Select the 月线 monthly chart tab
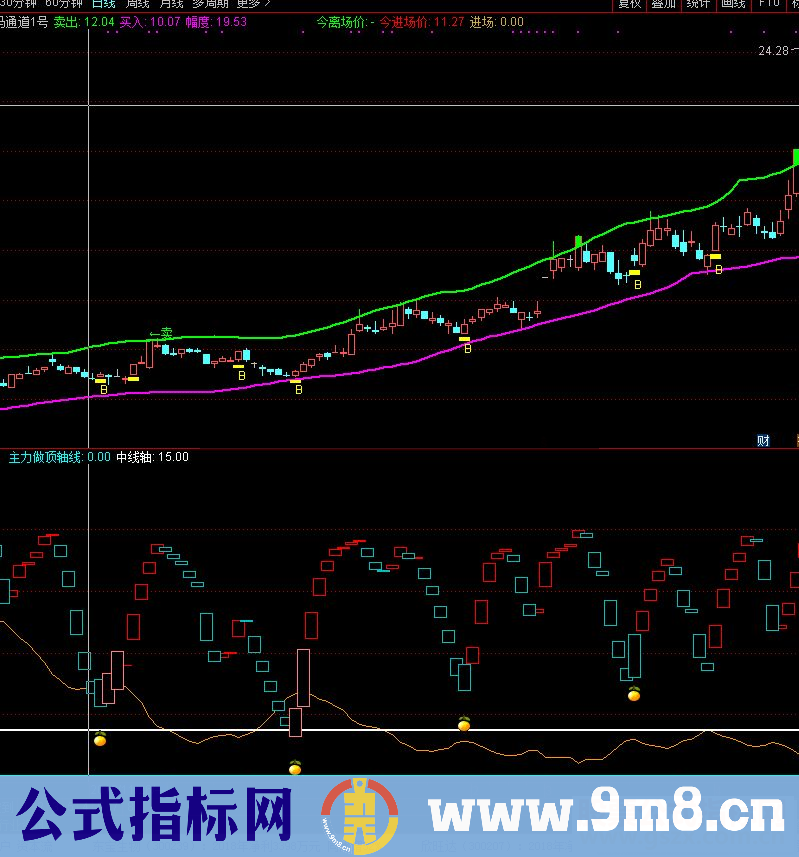This screenshot has width=799, height=857. point(171,4)
